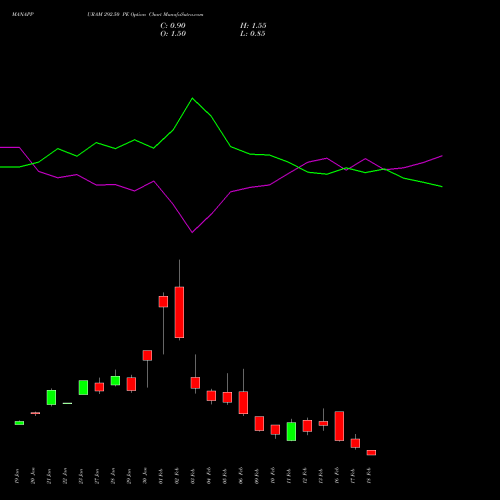Select the large green candle nearest the right end
The height and width of the screenshot is (500, 500).
click(x=291, y=431)
